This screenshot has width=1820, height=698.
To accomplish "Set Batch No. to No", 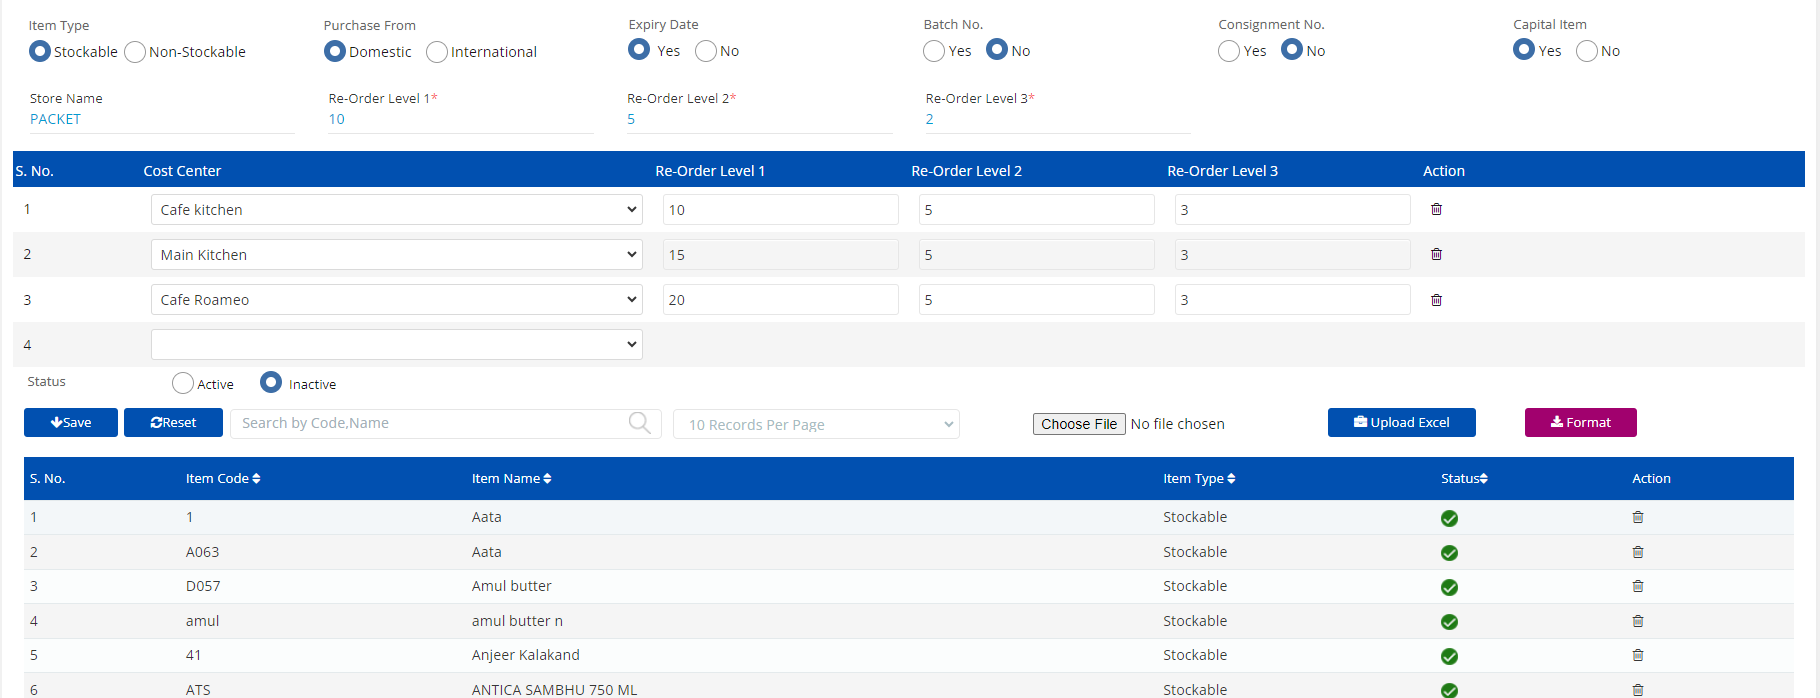I will click(x=997, y=49).
